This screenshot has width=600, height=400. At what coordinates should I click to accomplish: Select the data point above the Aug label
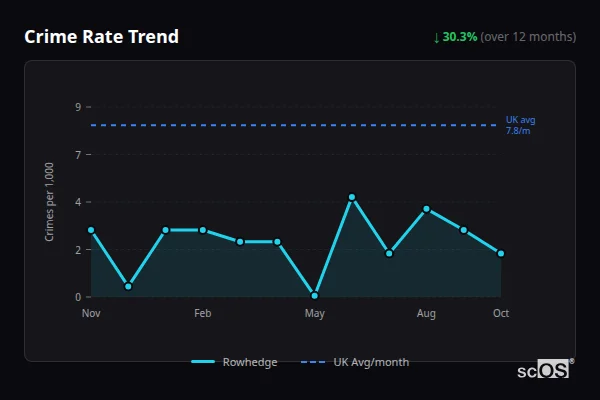426,209
